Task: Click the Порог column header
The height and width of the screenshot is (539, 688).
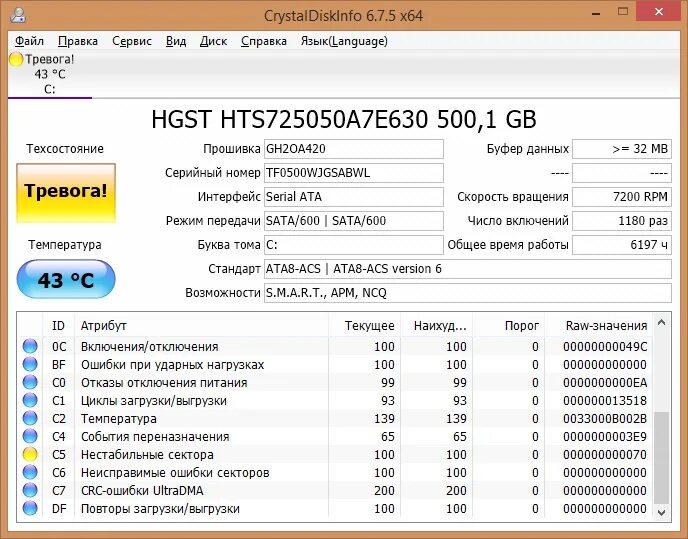Action: click(509, 326)
